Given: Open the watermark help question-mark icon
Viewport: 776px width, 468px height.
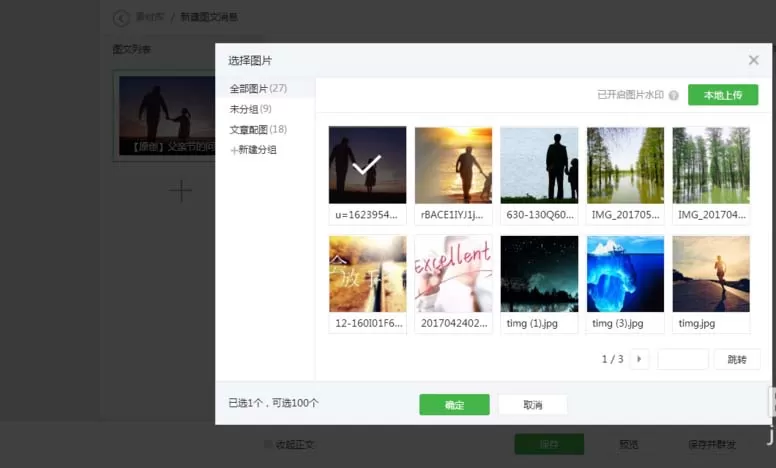Looking at the screenshot, I should tap(674, 95).
